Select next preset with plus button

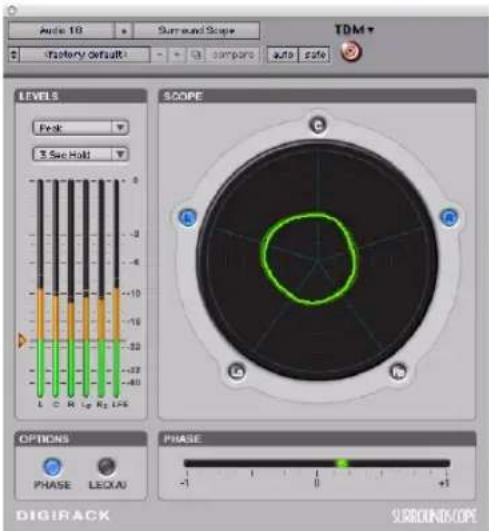coord(176,55)
